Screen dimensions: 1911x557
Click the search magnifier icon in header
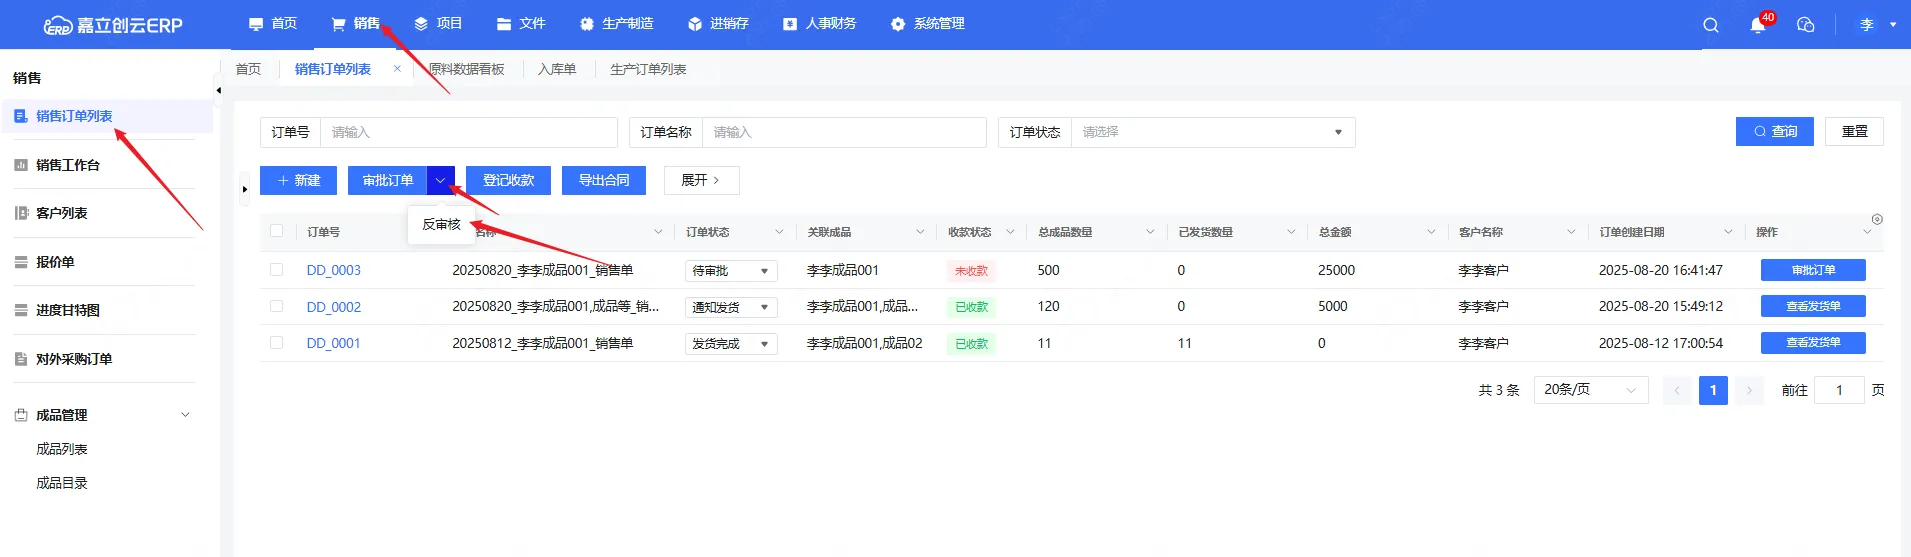[1710, 25]
